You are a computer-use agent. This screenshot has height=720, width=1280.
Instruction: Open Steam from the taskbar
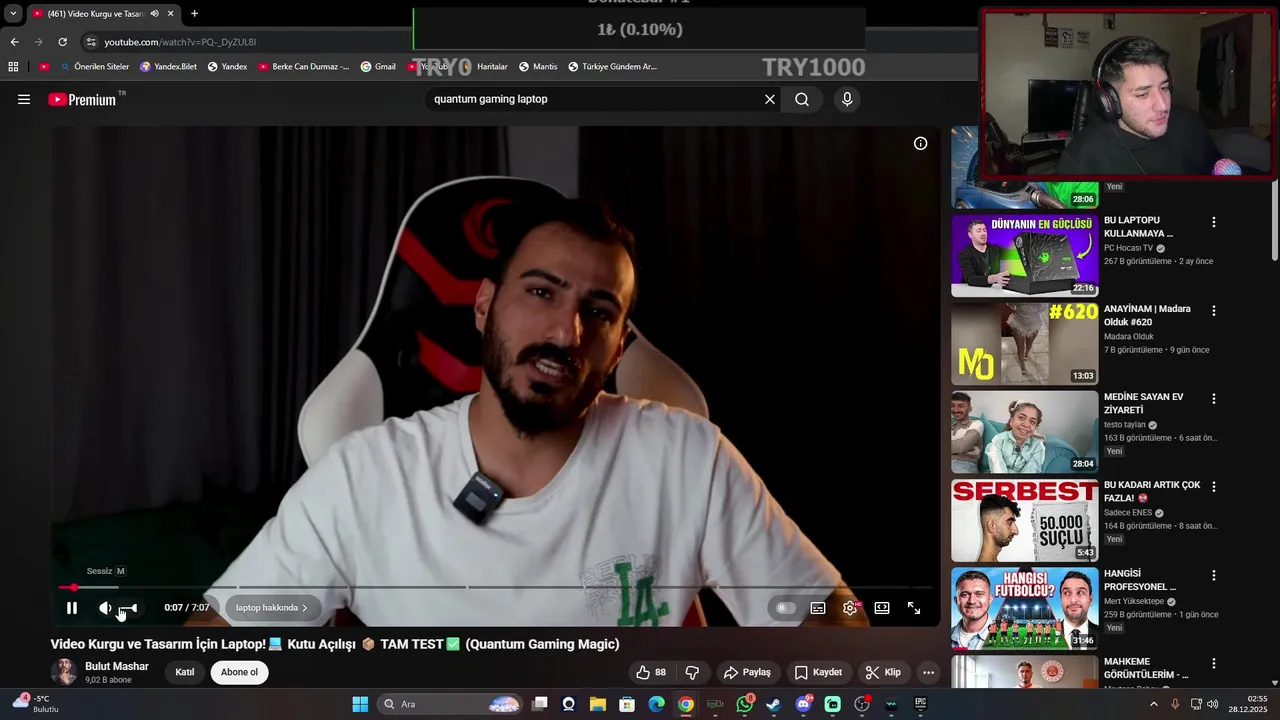[774, 704]
